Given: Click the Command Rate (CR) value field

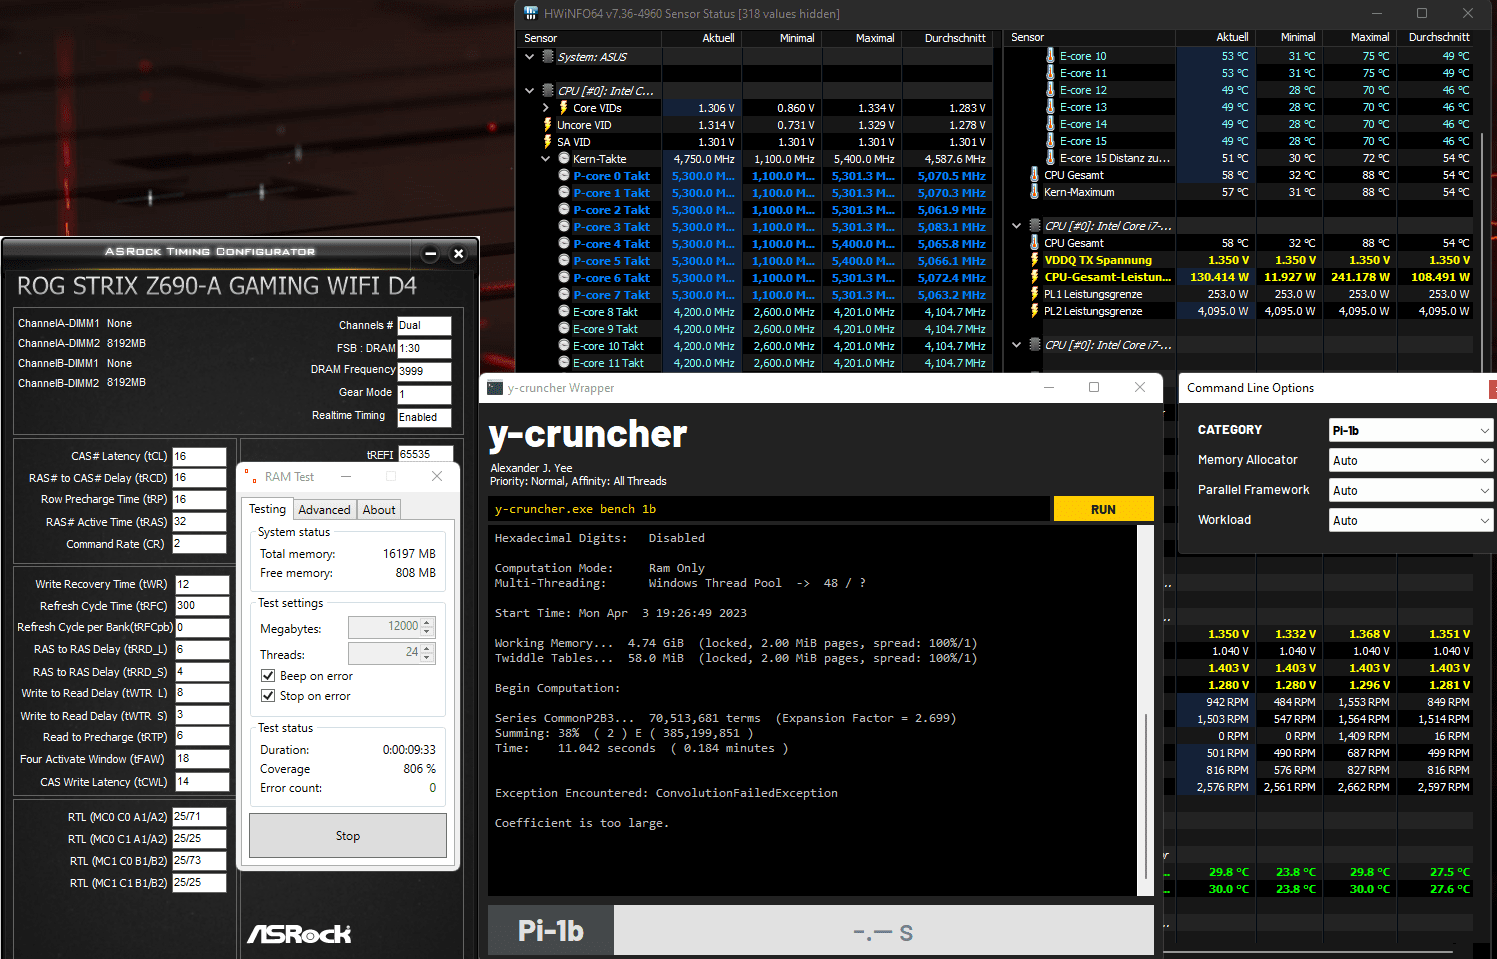Looking at the screenshot, I should click(x=200, y=544).
